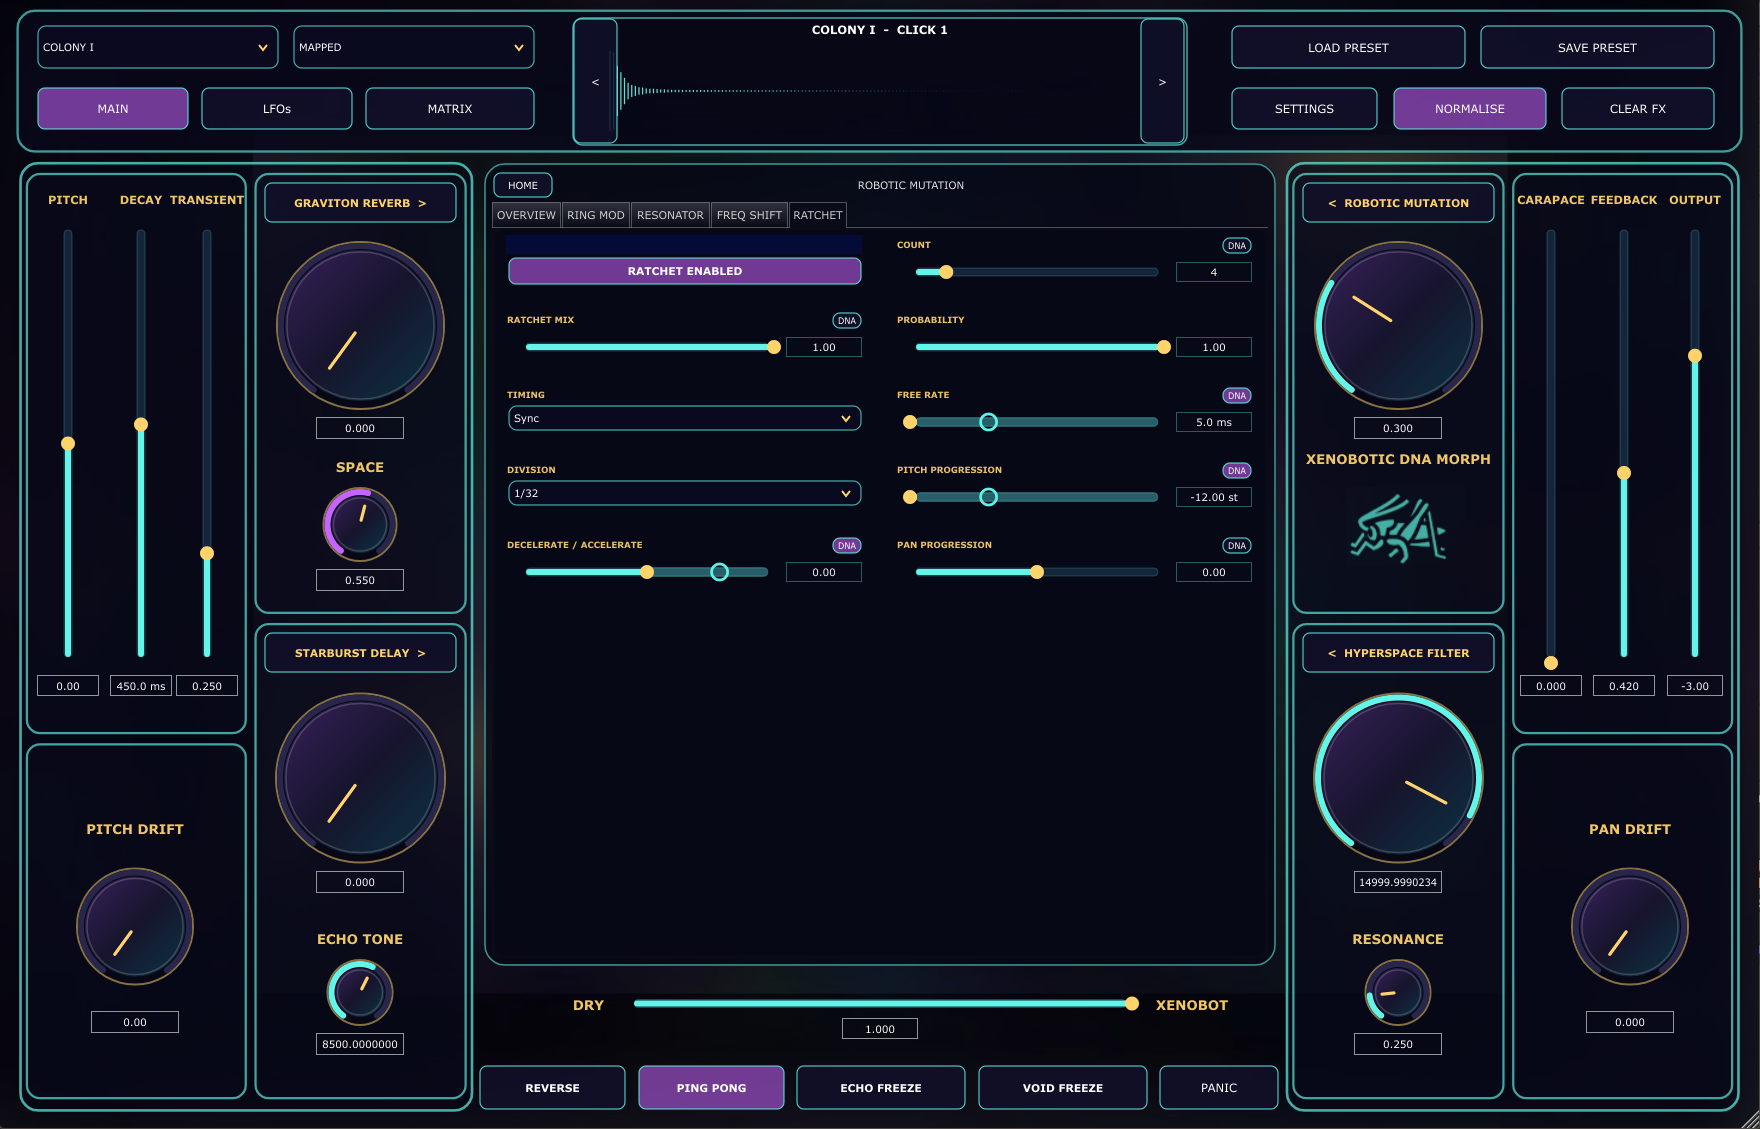
Task: Expand the Timing Sync dropdown
Action: pos(685,419)
